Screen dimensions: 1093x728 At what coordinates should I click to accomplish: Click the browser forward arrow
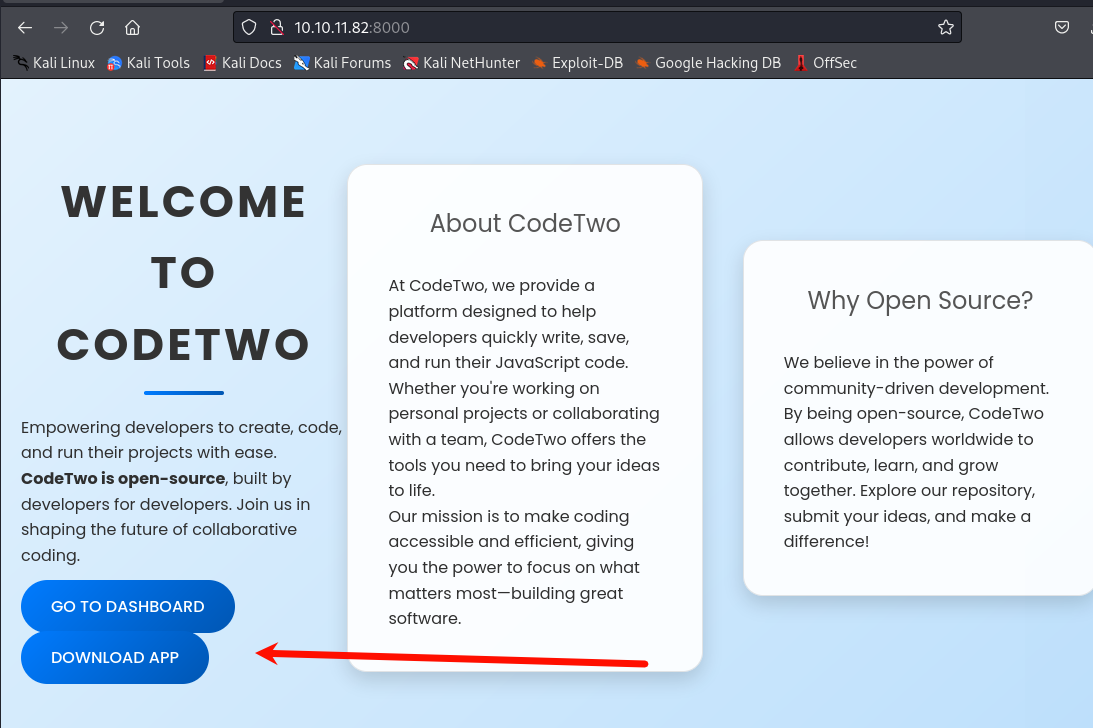coord(61,28)
